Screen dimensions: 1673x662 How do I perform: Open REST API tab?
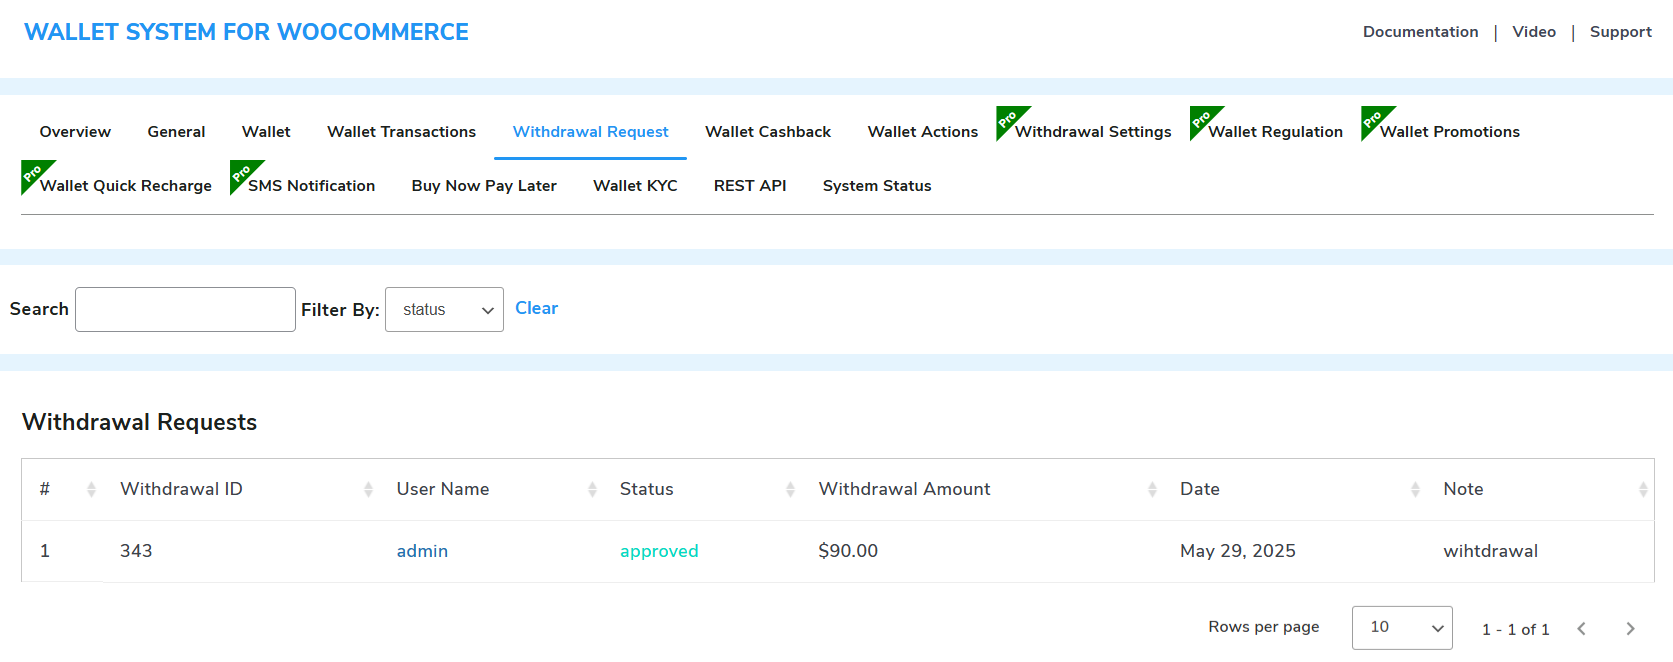(750, 186)
